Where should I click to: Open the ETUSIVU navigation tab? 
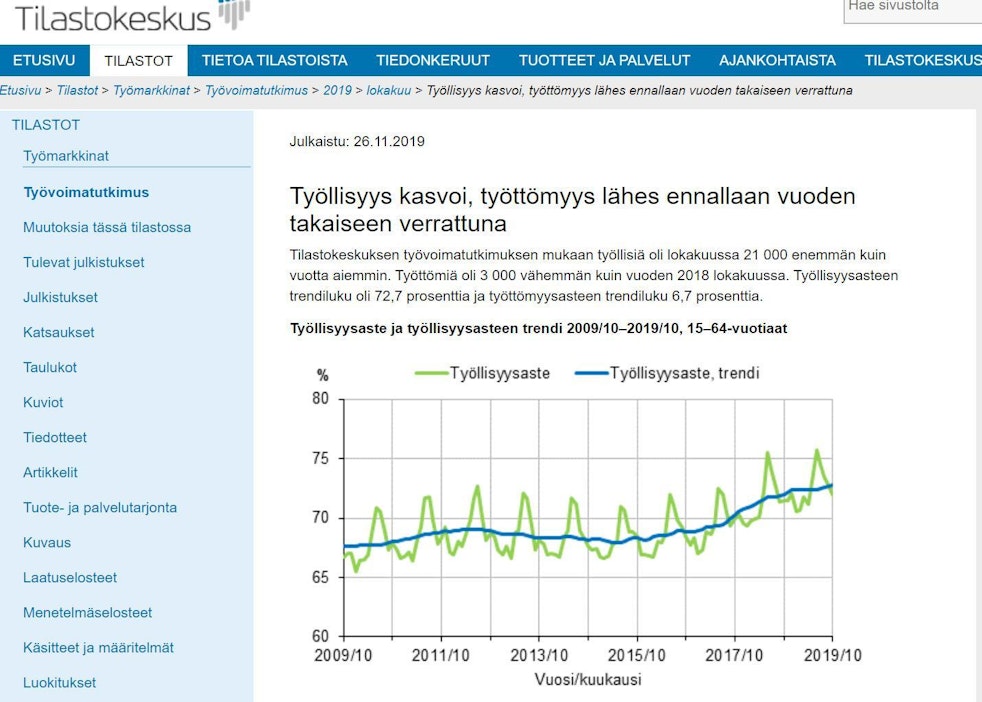(44, 60)
